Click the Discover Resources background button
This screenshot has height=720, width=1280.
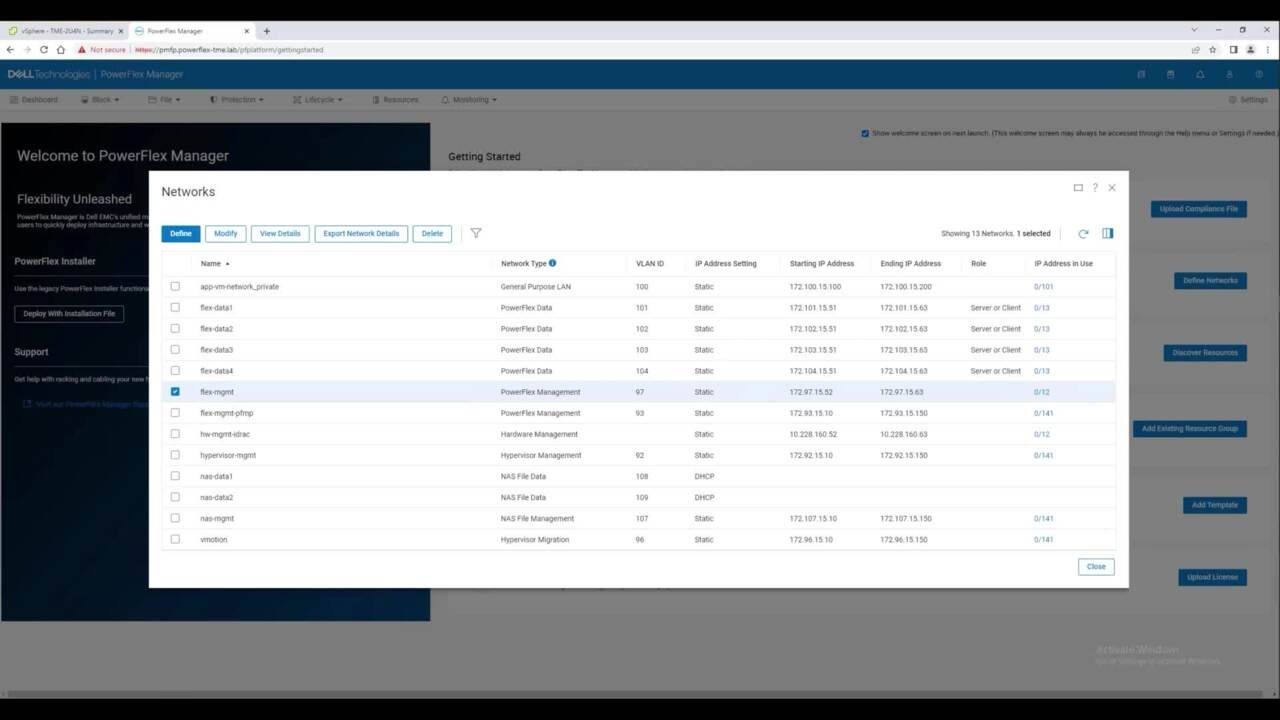(x=1204, y=353)
